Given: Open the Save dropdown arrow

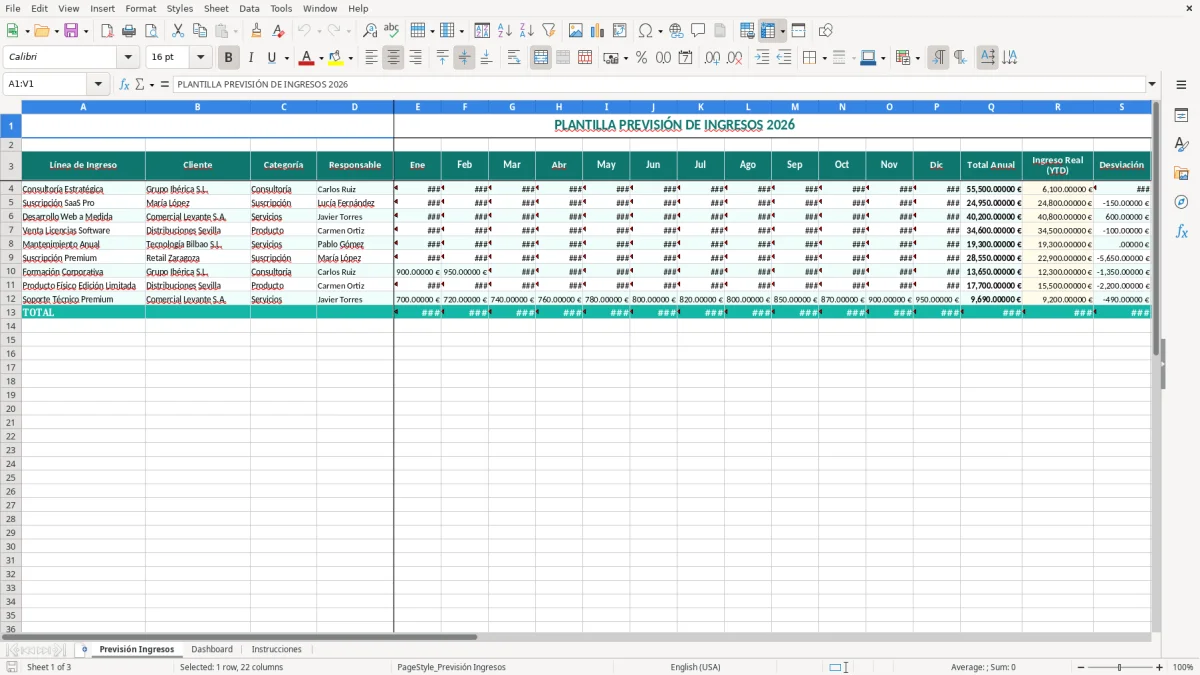Looking at the screenshot, I should 85,31.
